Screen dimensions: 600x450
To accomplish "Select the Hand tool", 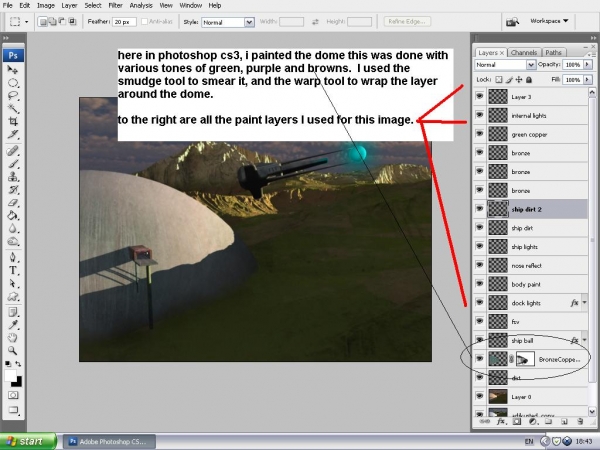I will 13,338.
